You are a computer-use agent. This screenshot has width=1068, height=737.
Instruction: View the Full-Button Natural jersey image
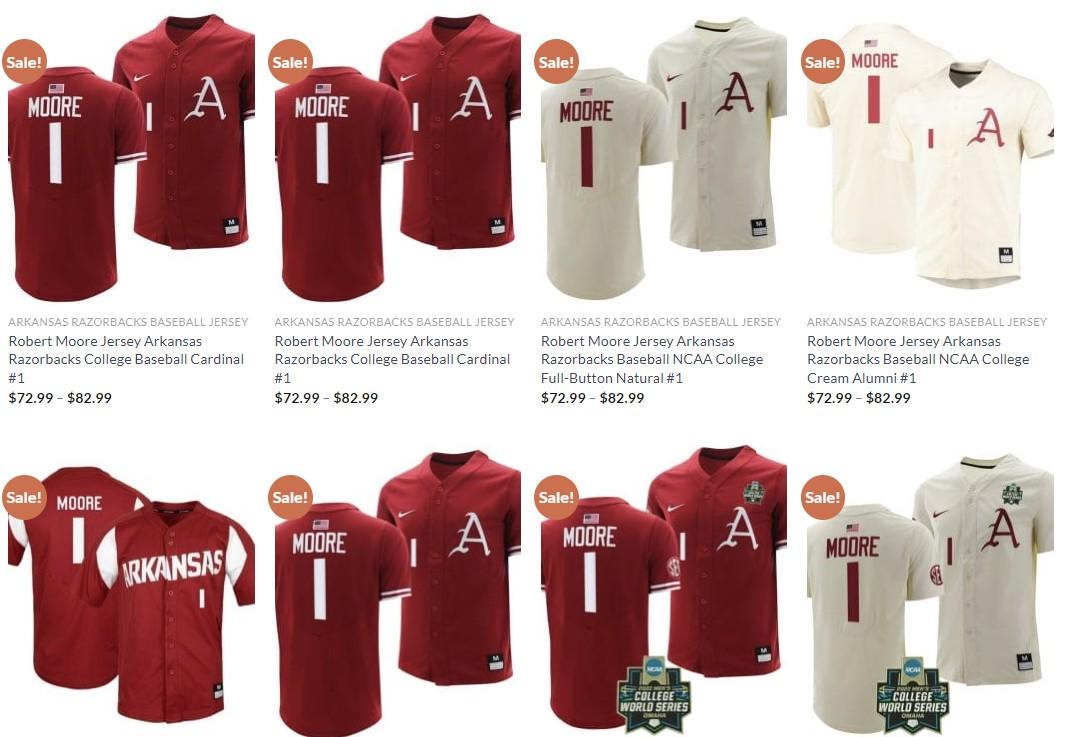(664, 158)
